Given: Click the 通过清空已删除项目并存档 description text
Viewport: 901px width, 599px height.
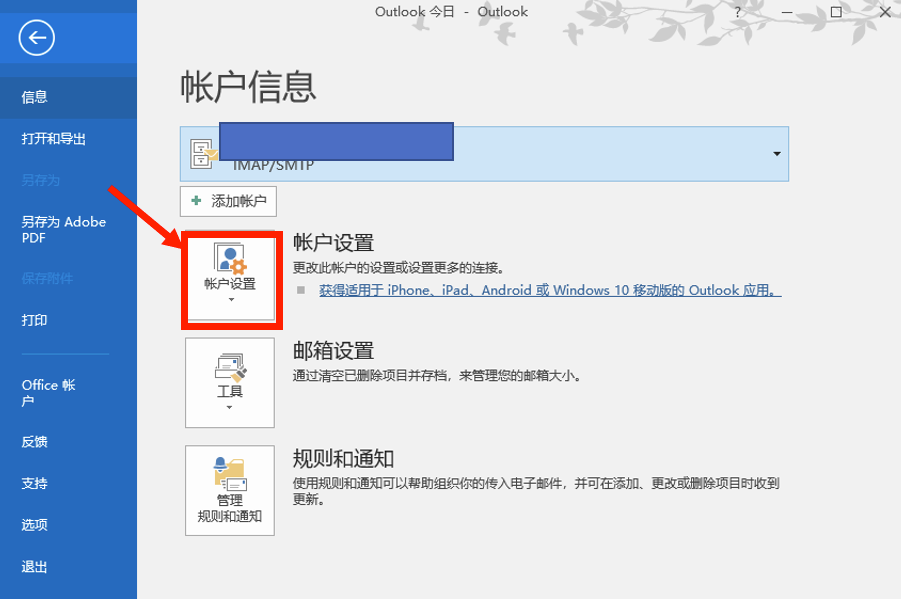Looking at the screenshot, I should [x=438, y=376].
